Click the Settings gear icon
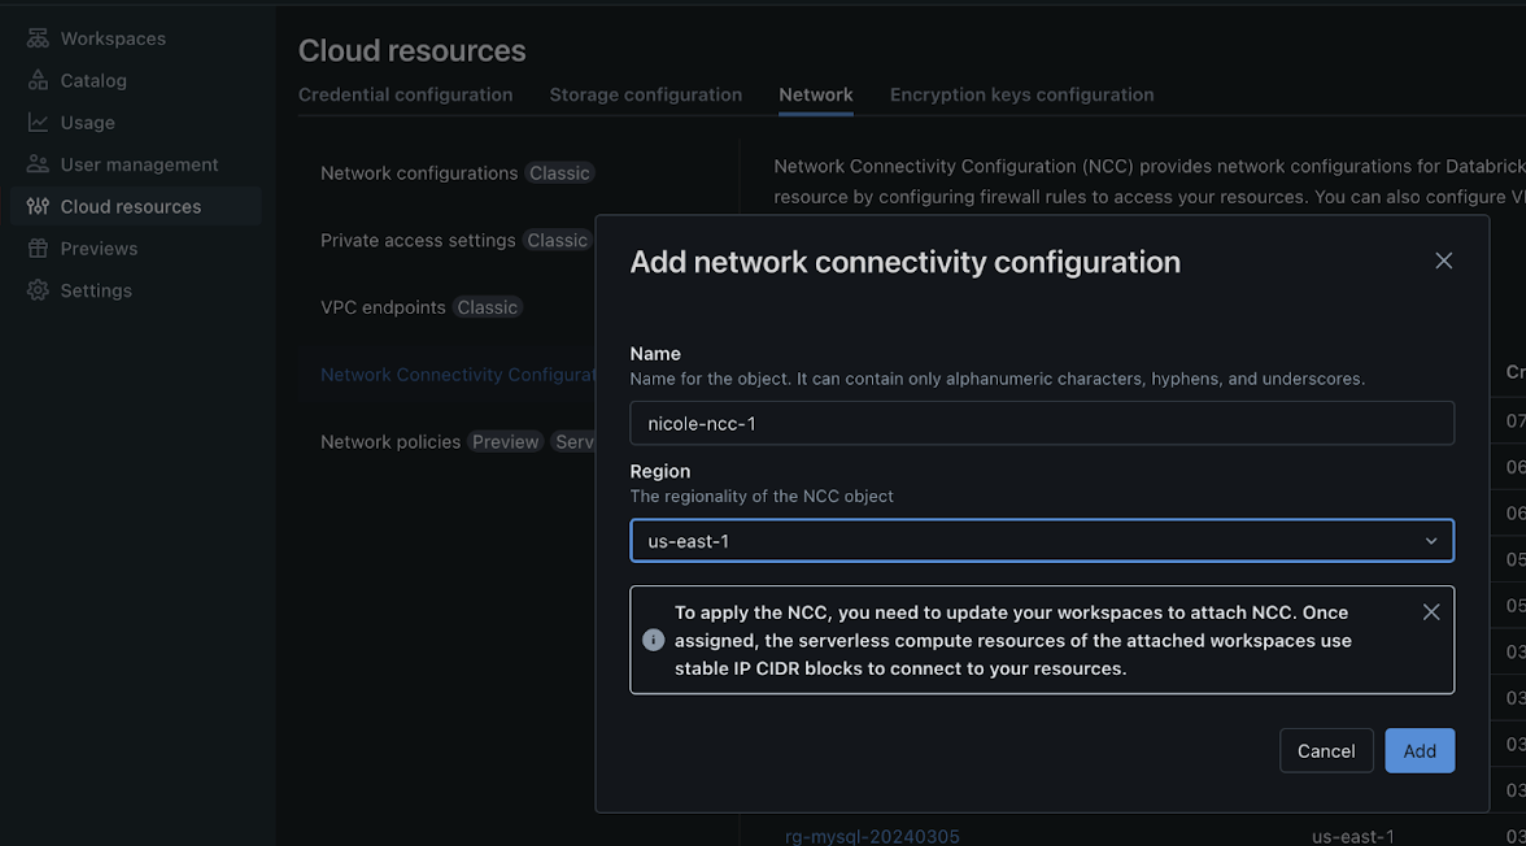The width and height of the screenshot is (1526, 846). (38, 290)
